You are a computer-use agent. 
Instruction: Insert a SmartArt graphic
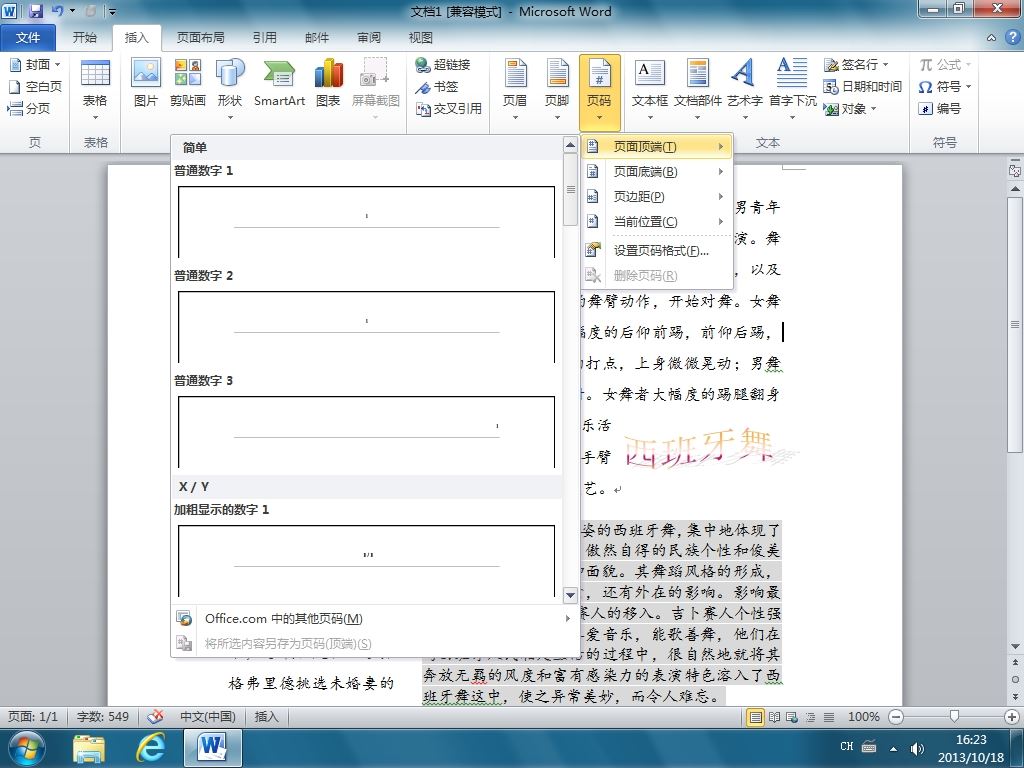pyautogui.click(x=280, y=83)
